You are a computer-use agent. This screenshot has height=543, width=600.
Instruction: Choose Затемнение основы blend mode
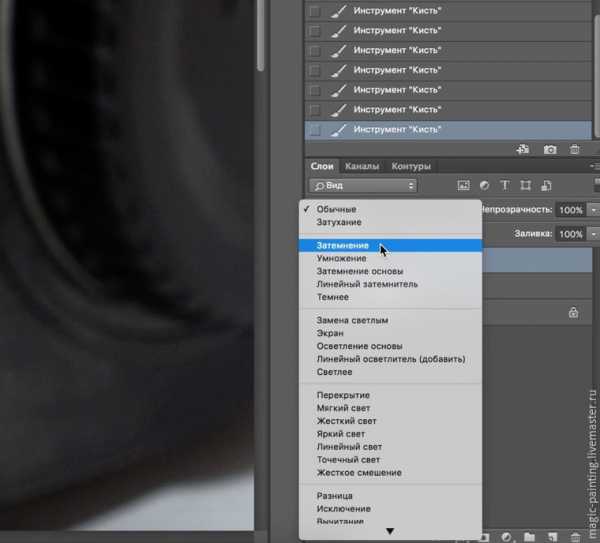tap(390, 271)
